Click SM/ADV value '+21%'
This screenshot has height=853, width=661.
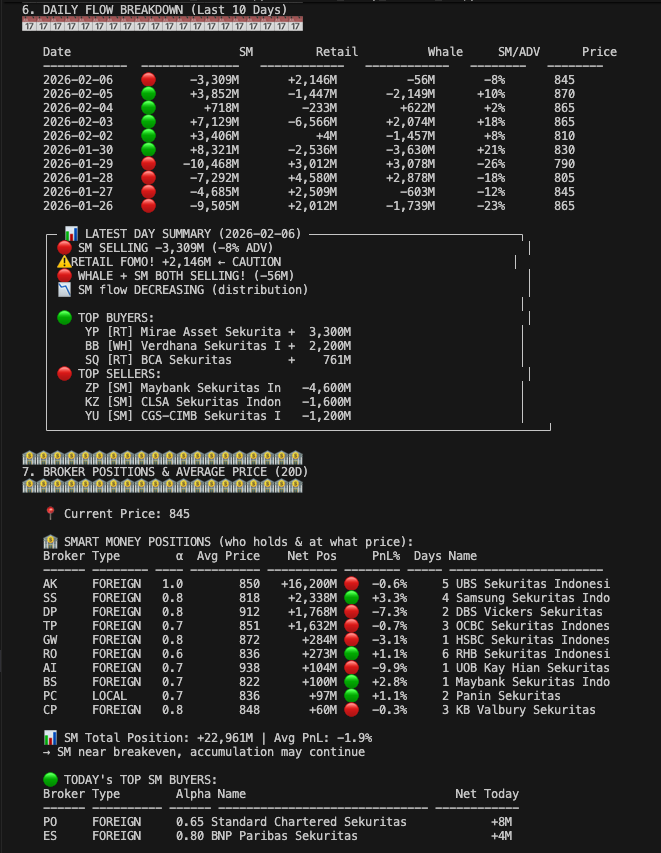tap(491, 150)
